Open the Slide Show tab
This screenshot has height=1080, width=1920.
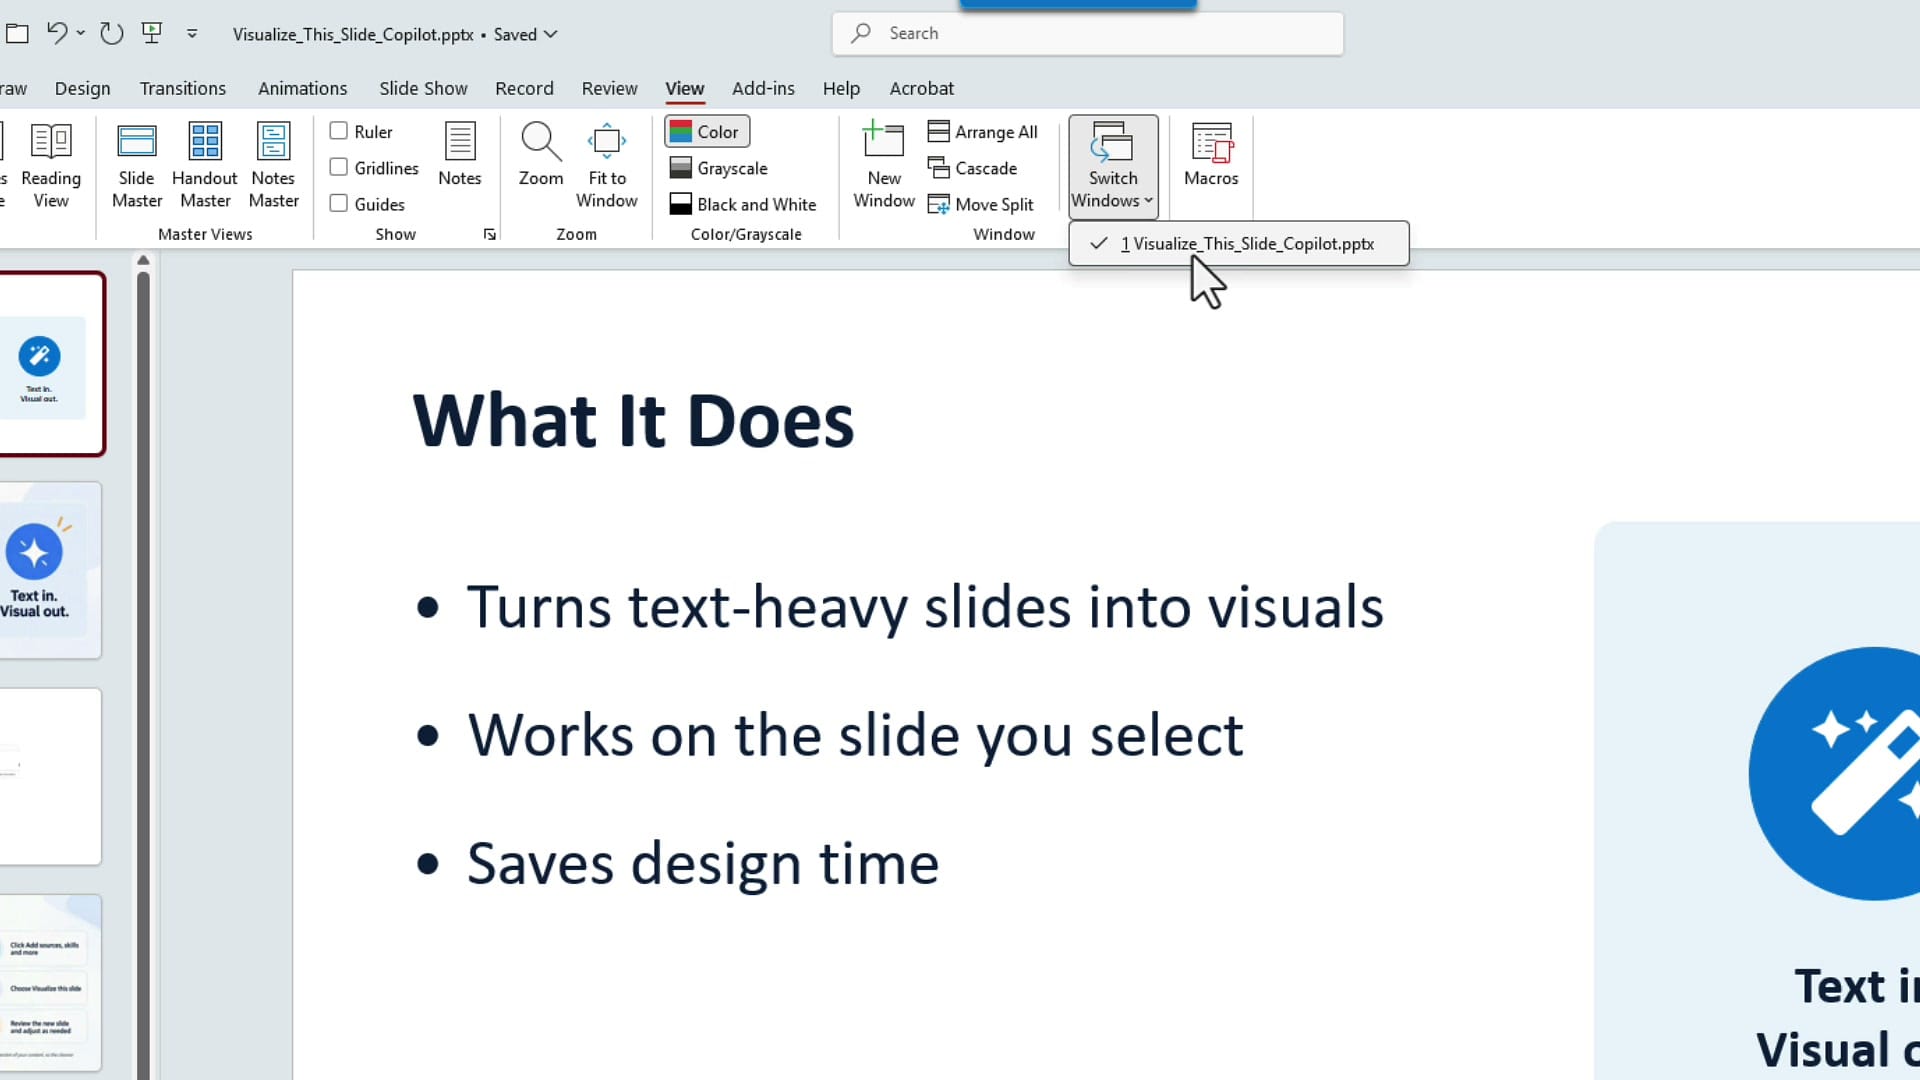tap(423, 88)
